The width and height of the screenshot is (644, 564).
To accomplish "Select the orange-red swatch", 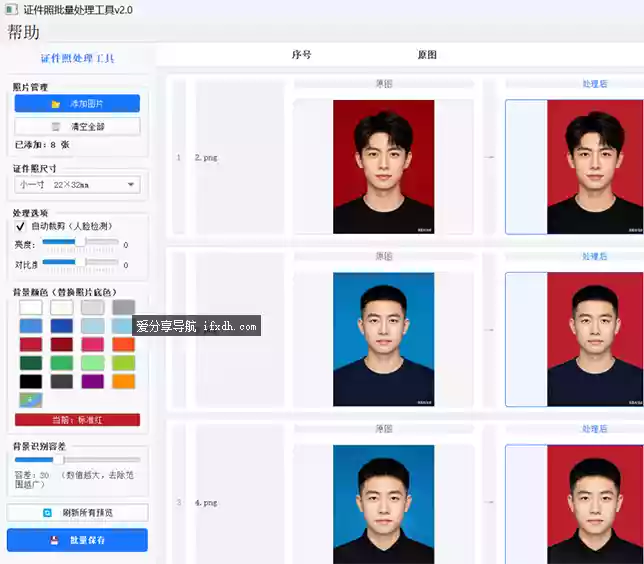I will coord(124,345).
